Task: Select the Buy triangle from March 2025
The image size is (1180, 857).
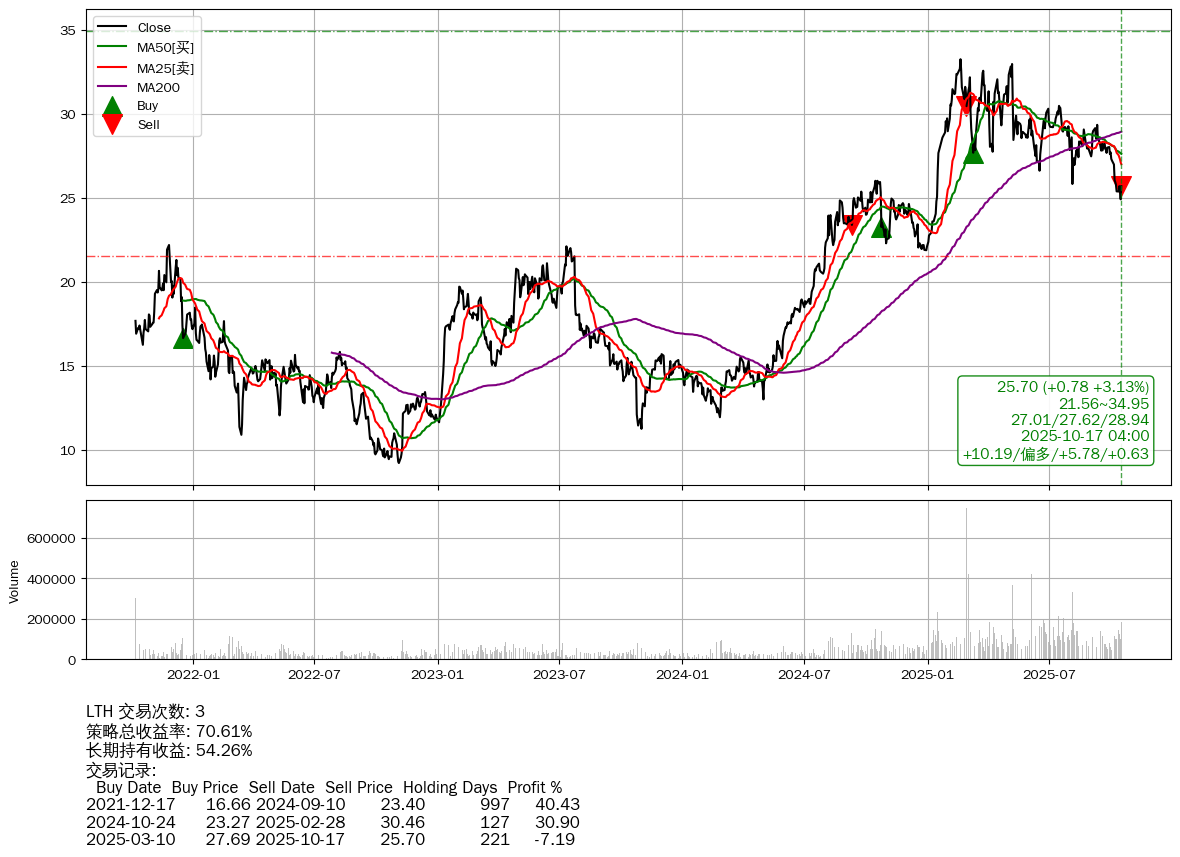Action: [973, 152]
